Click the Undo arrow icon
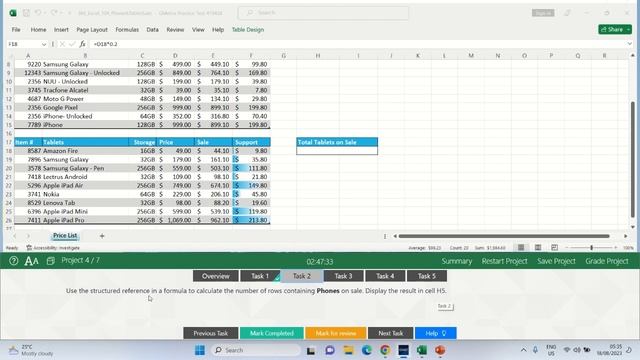Image resolution: width=640 pixels, height=360 pixels. 38,13
